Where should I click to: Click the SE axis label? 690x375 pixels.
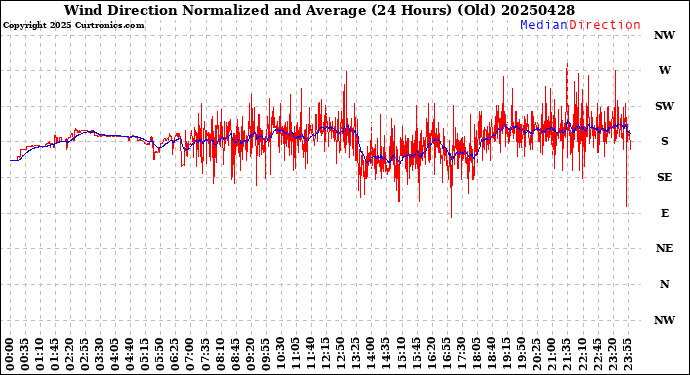pos(664,177)
